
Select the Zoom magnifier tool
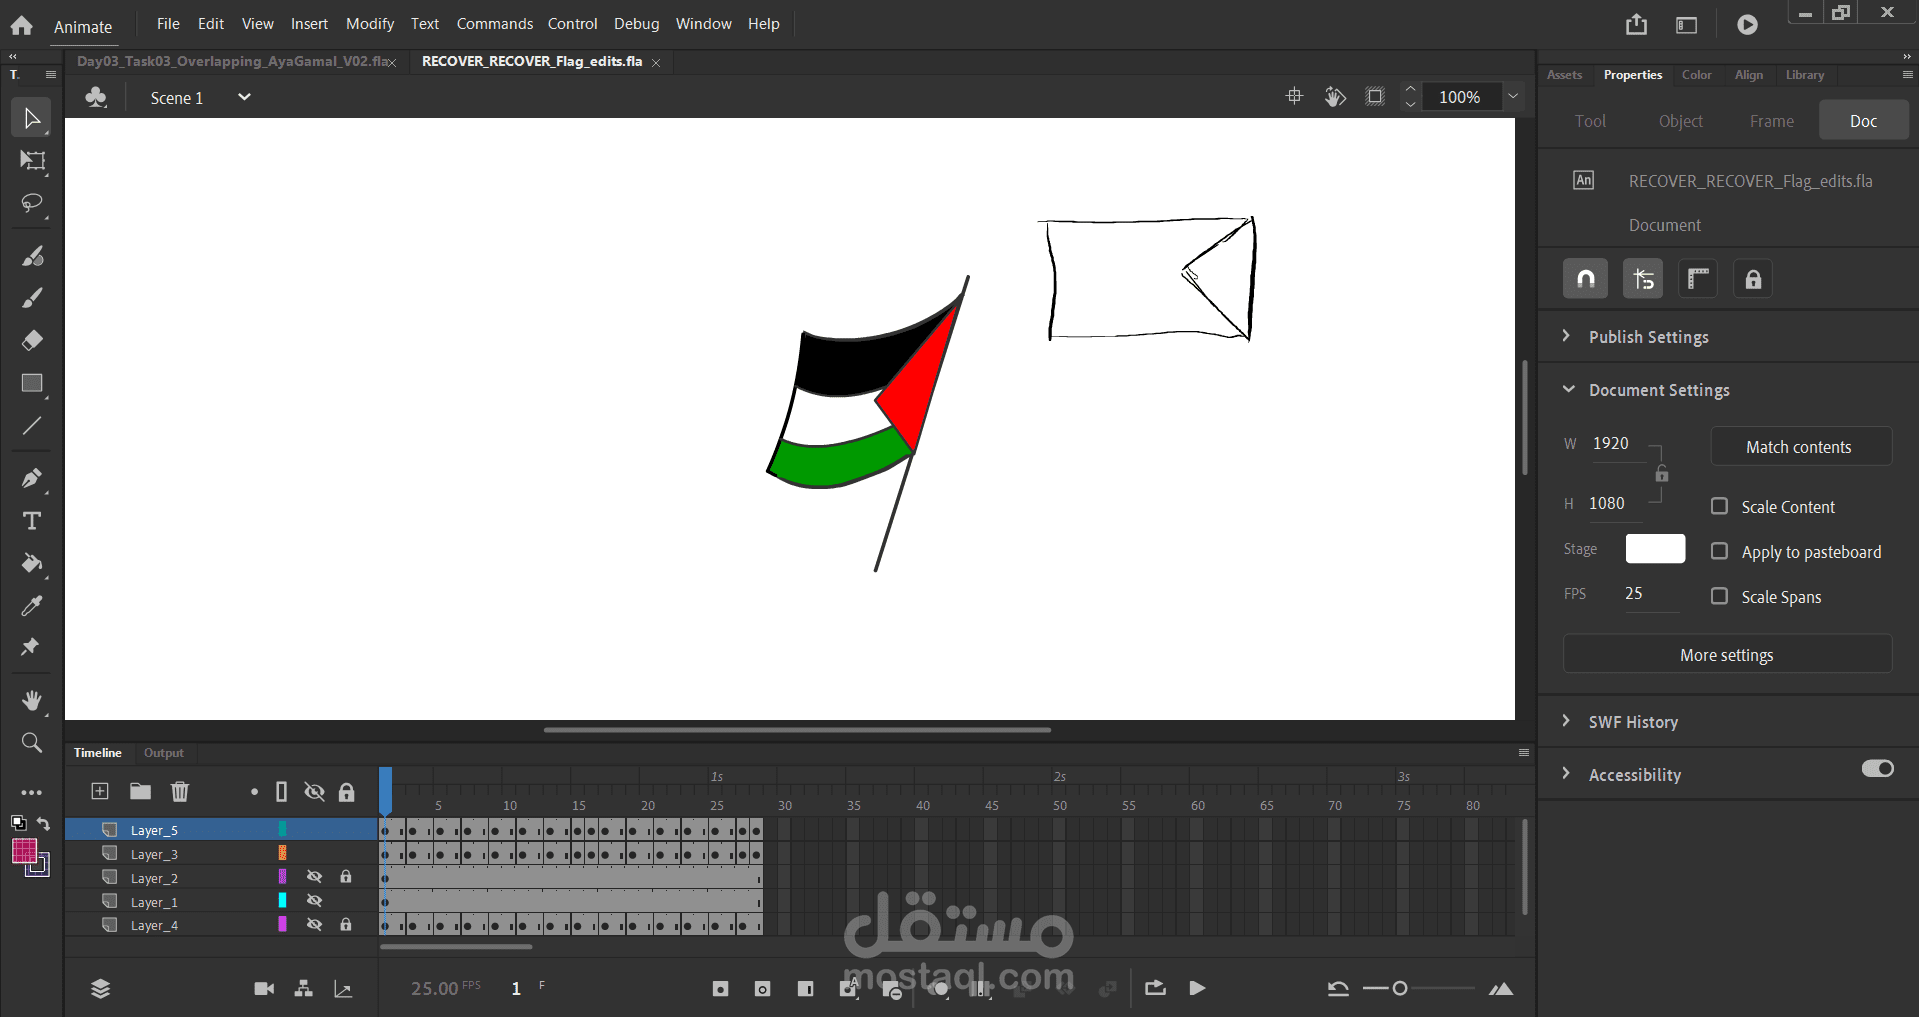32,743
